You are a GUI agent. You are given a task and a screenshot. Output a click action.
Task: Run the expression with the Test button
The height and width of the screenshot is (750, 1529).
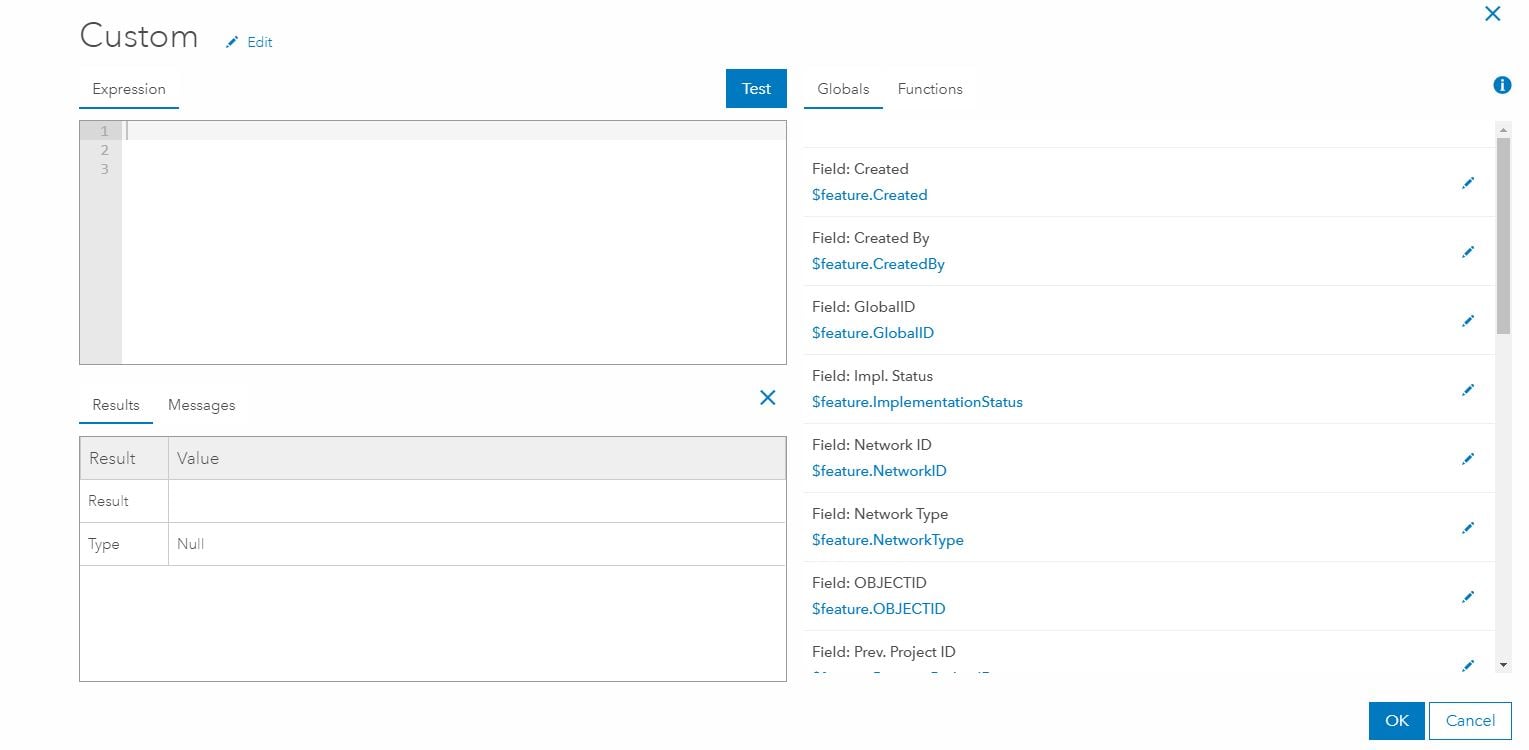coord(756,89)
